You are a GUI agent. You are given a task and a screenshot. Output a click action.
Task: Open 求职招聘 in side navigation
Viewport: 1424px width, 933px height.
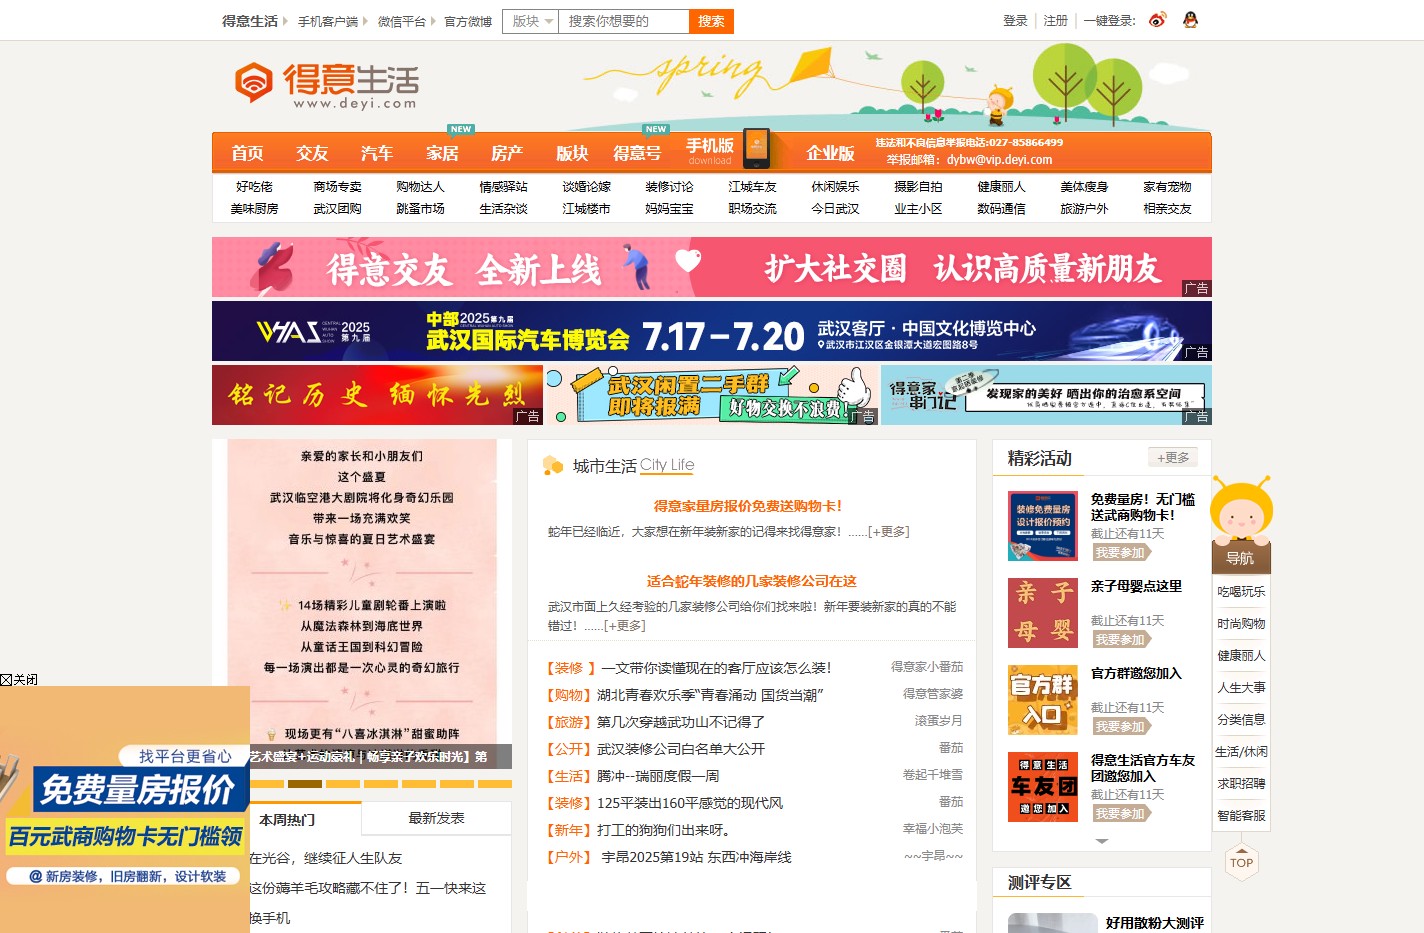1241,784
